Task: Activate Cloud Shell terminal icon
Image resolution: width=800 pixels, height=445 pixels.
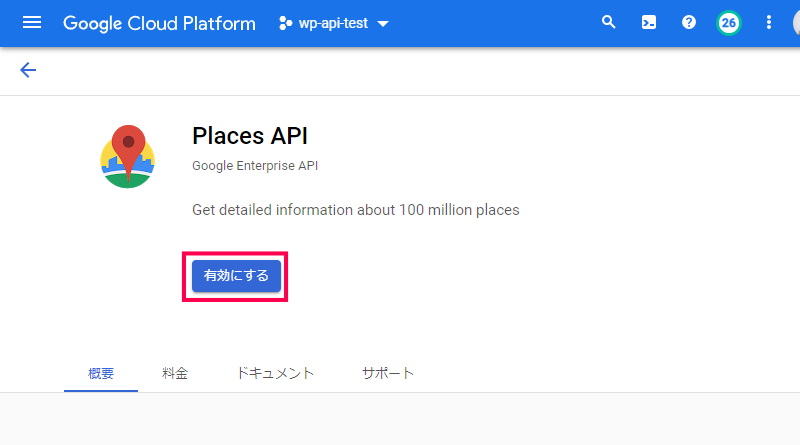Action: coord(648,22)
